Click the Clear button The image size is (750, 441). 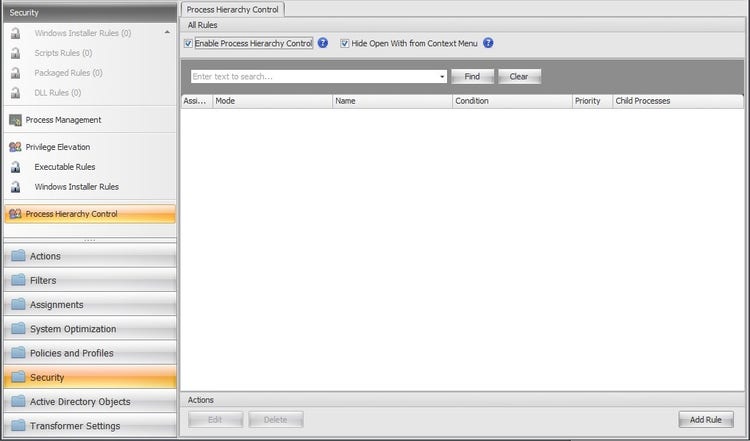click(519, 77)
